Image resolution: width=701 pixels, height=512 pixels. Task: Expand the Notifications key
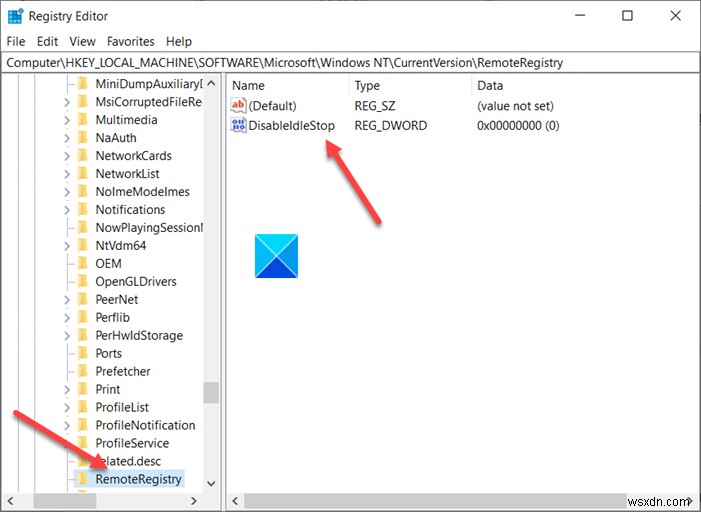[67, 210]
